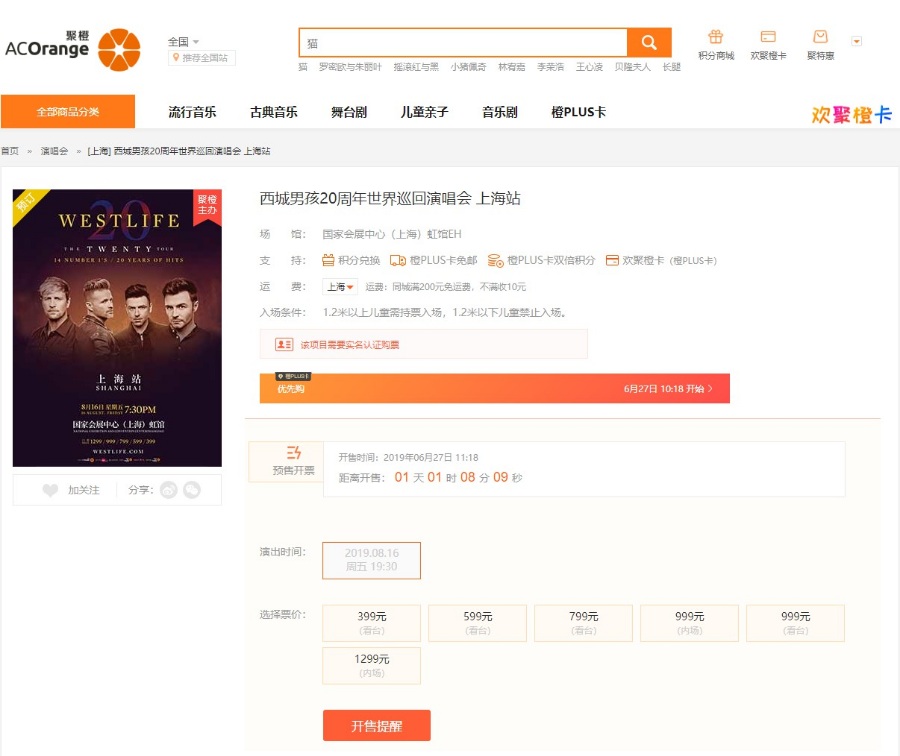Expand the small arrow dropdown beside 聚特惠
Image resolution: width=900 pixels, height=756 pixels.
click(x=856, y=41)
